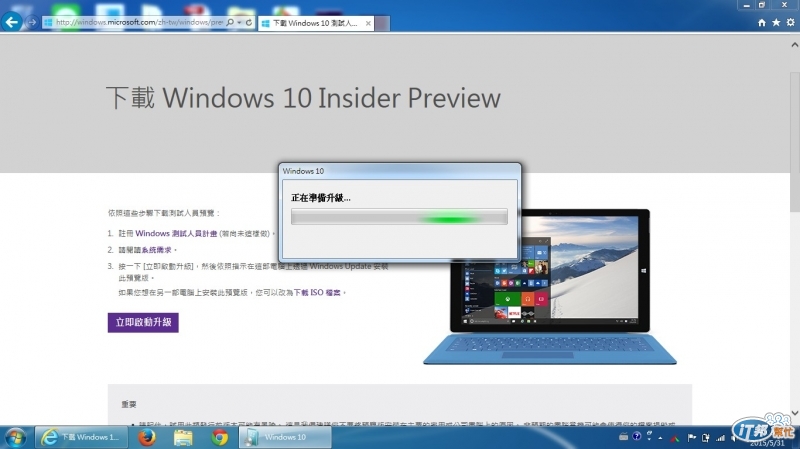Open the IE tools gear icon
This screenshot has height=449, width=800.
pos(790,22)
